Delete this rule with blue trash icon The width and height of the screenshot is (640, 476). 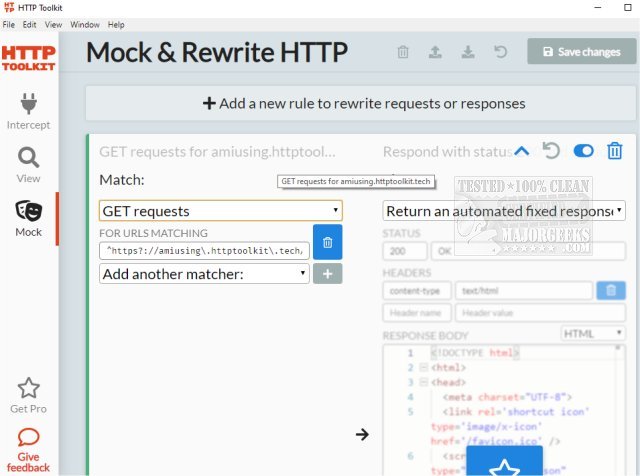(615, 151)
